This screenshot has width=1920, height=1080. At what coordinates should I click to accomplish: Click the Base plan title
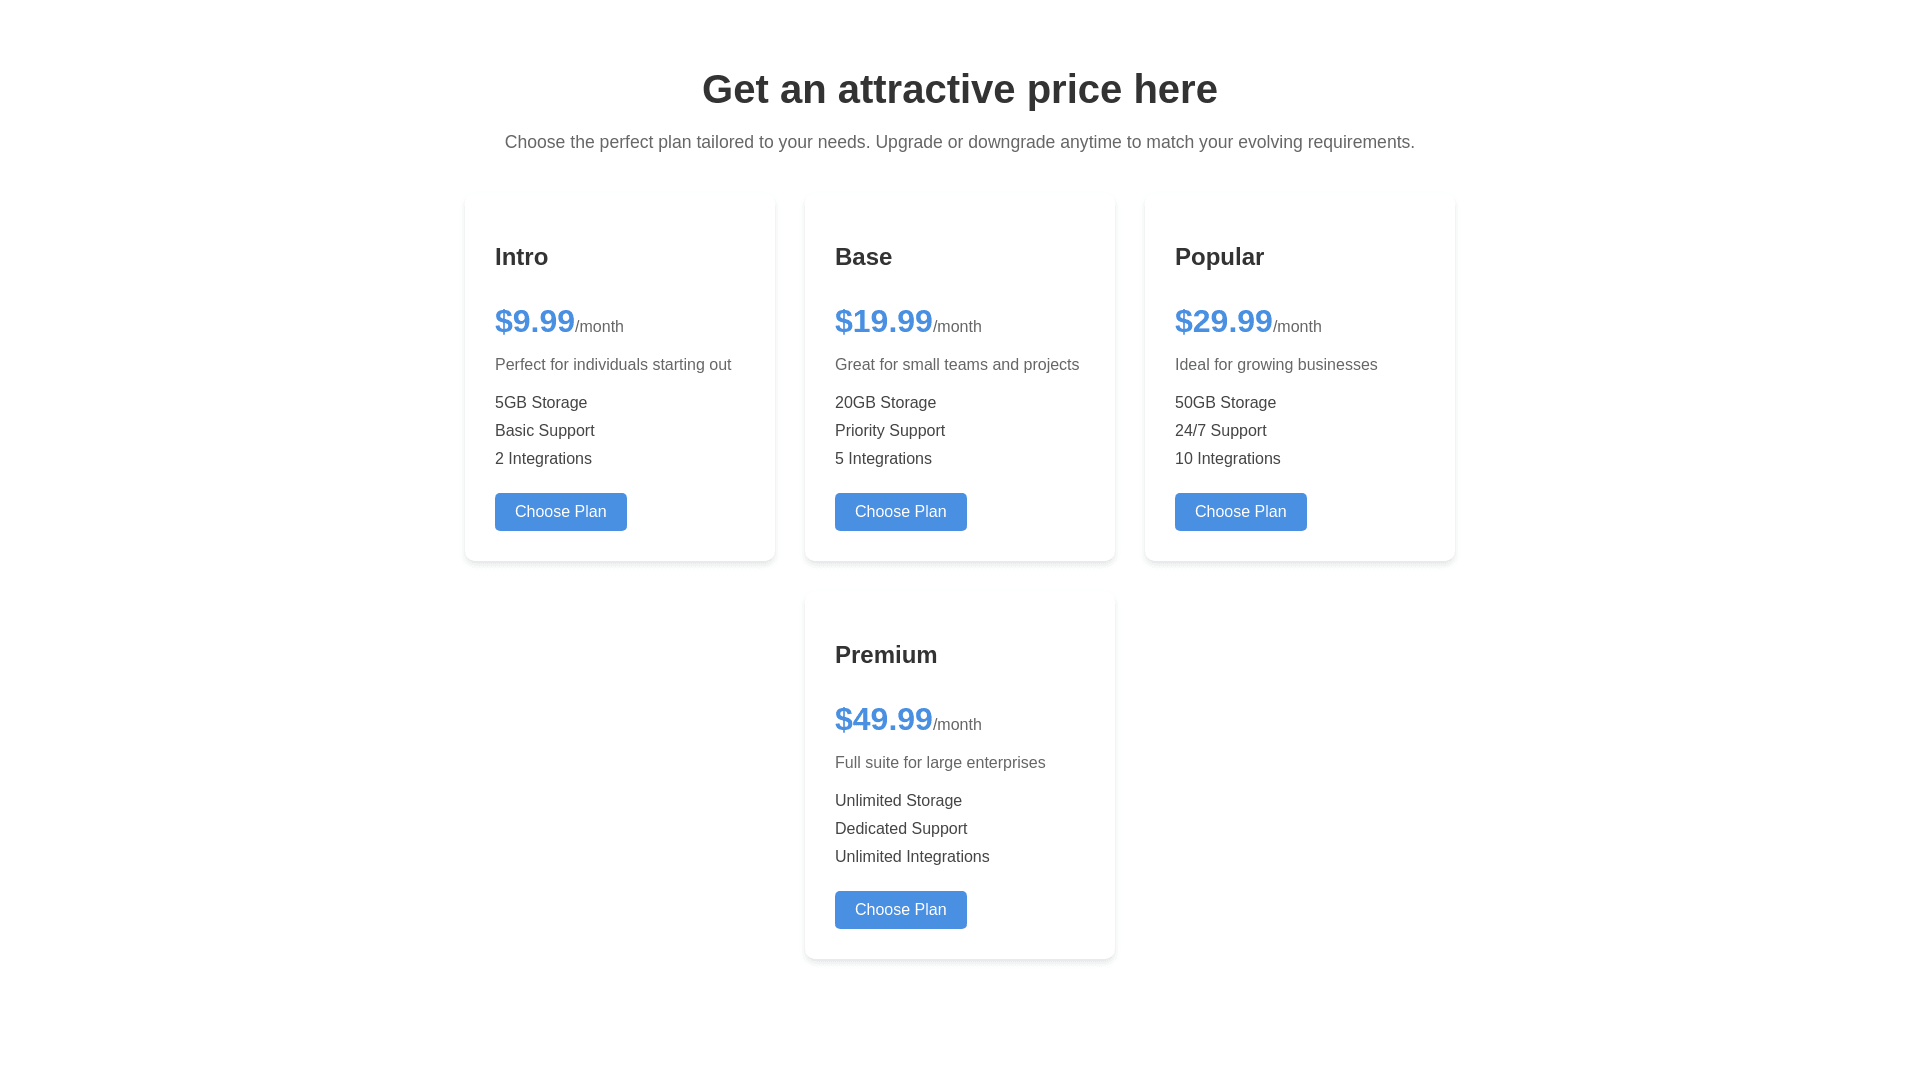point(863,257)
